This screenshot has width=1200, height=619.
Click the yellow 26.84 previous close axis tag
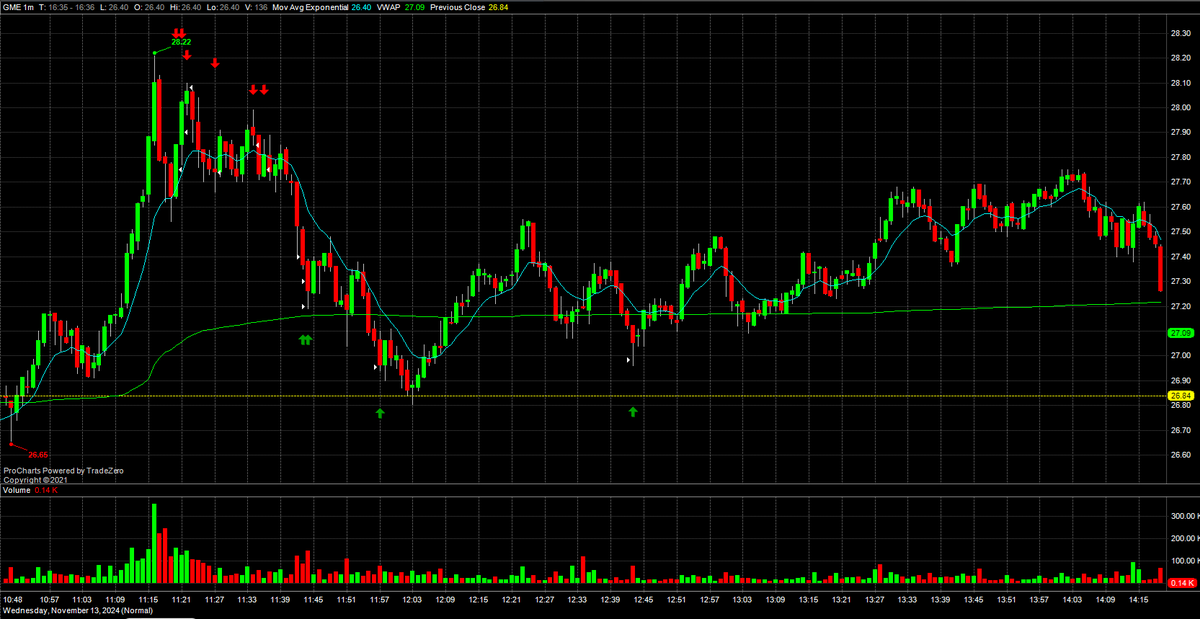[1181, 396]
